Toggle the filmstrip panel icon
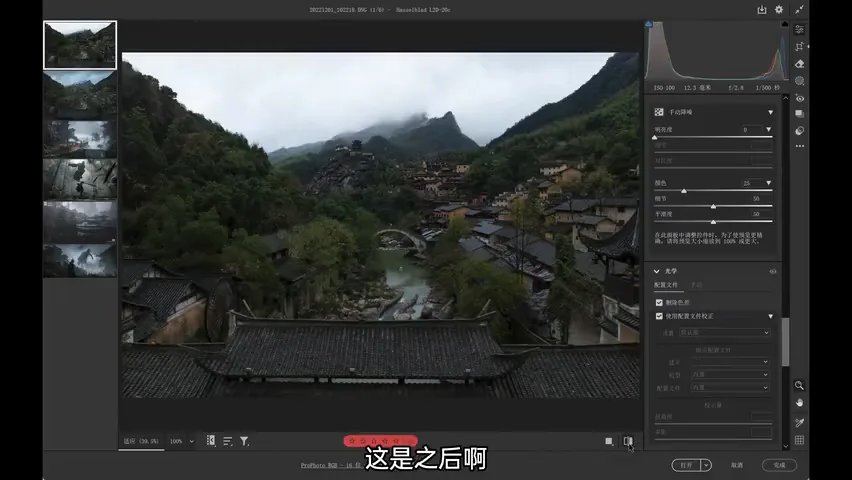852x480 pixels. click(x=211, y=441)
